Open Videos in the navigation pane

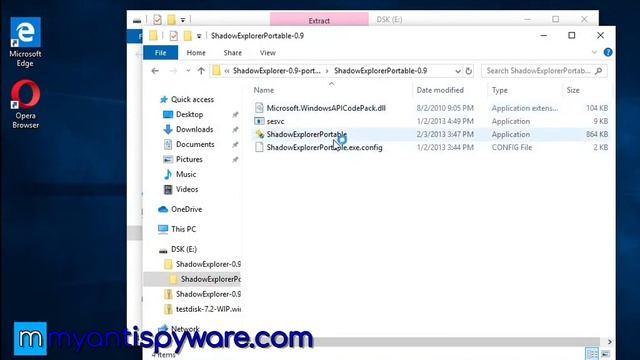click(187, 189)
